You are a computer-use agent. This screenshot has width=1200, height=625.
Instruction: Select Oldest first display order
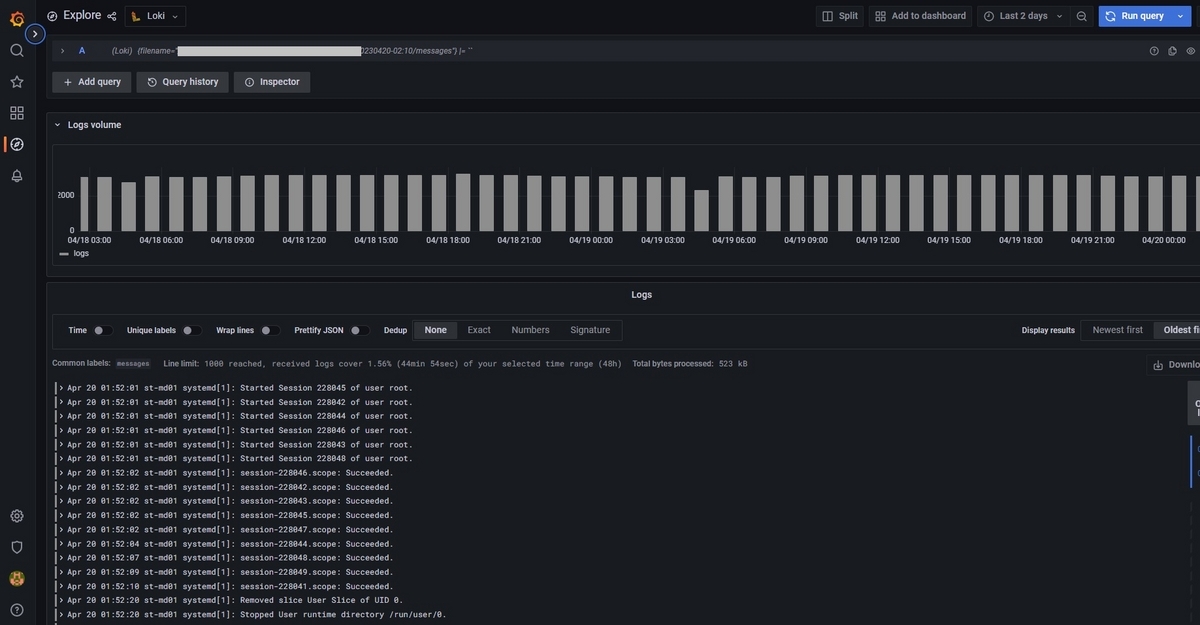tap(1177, 330)
